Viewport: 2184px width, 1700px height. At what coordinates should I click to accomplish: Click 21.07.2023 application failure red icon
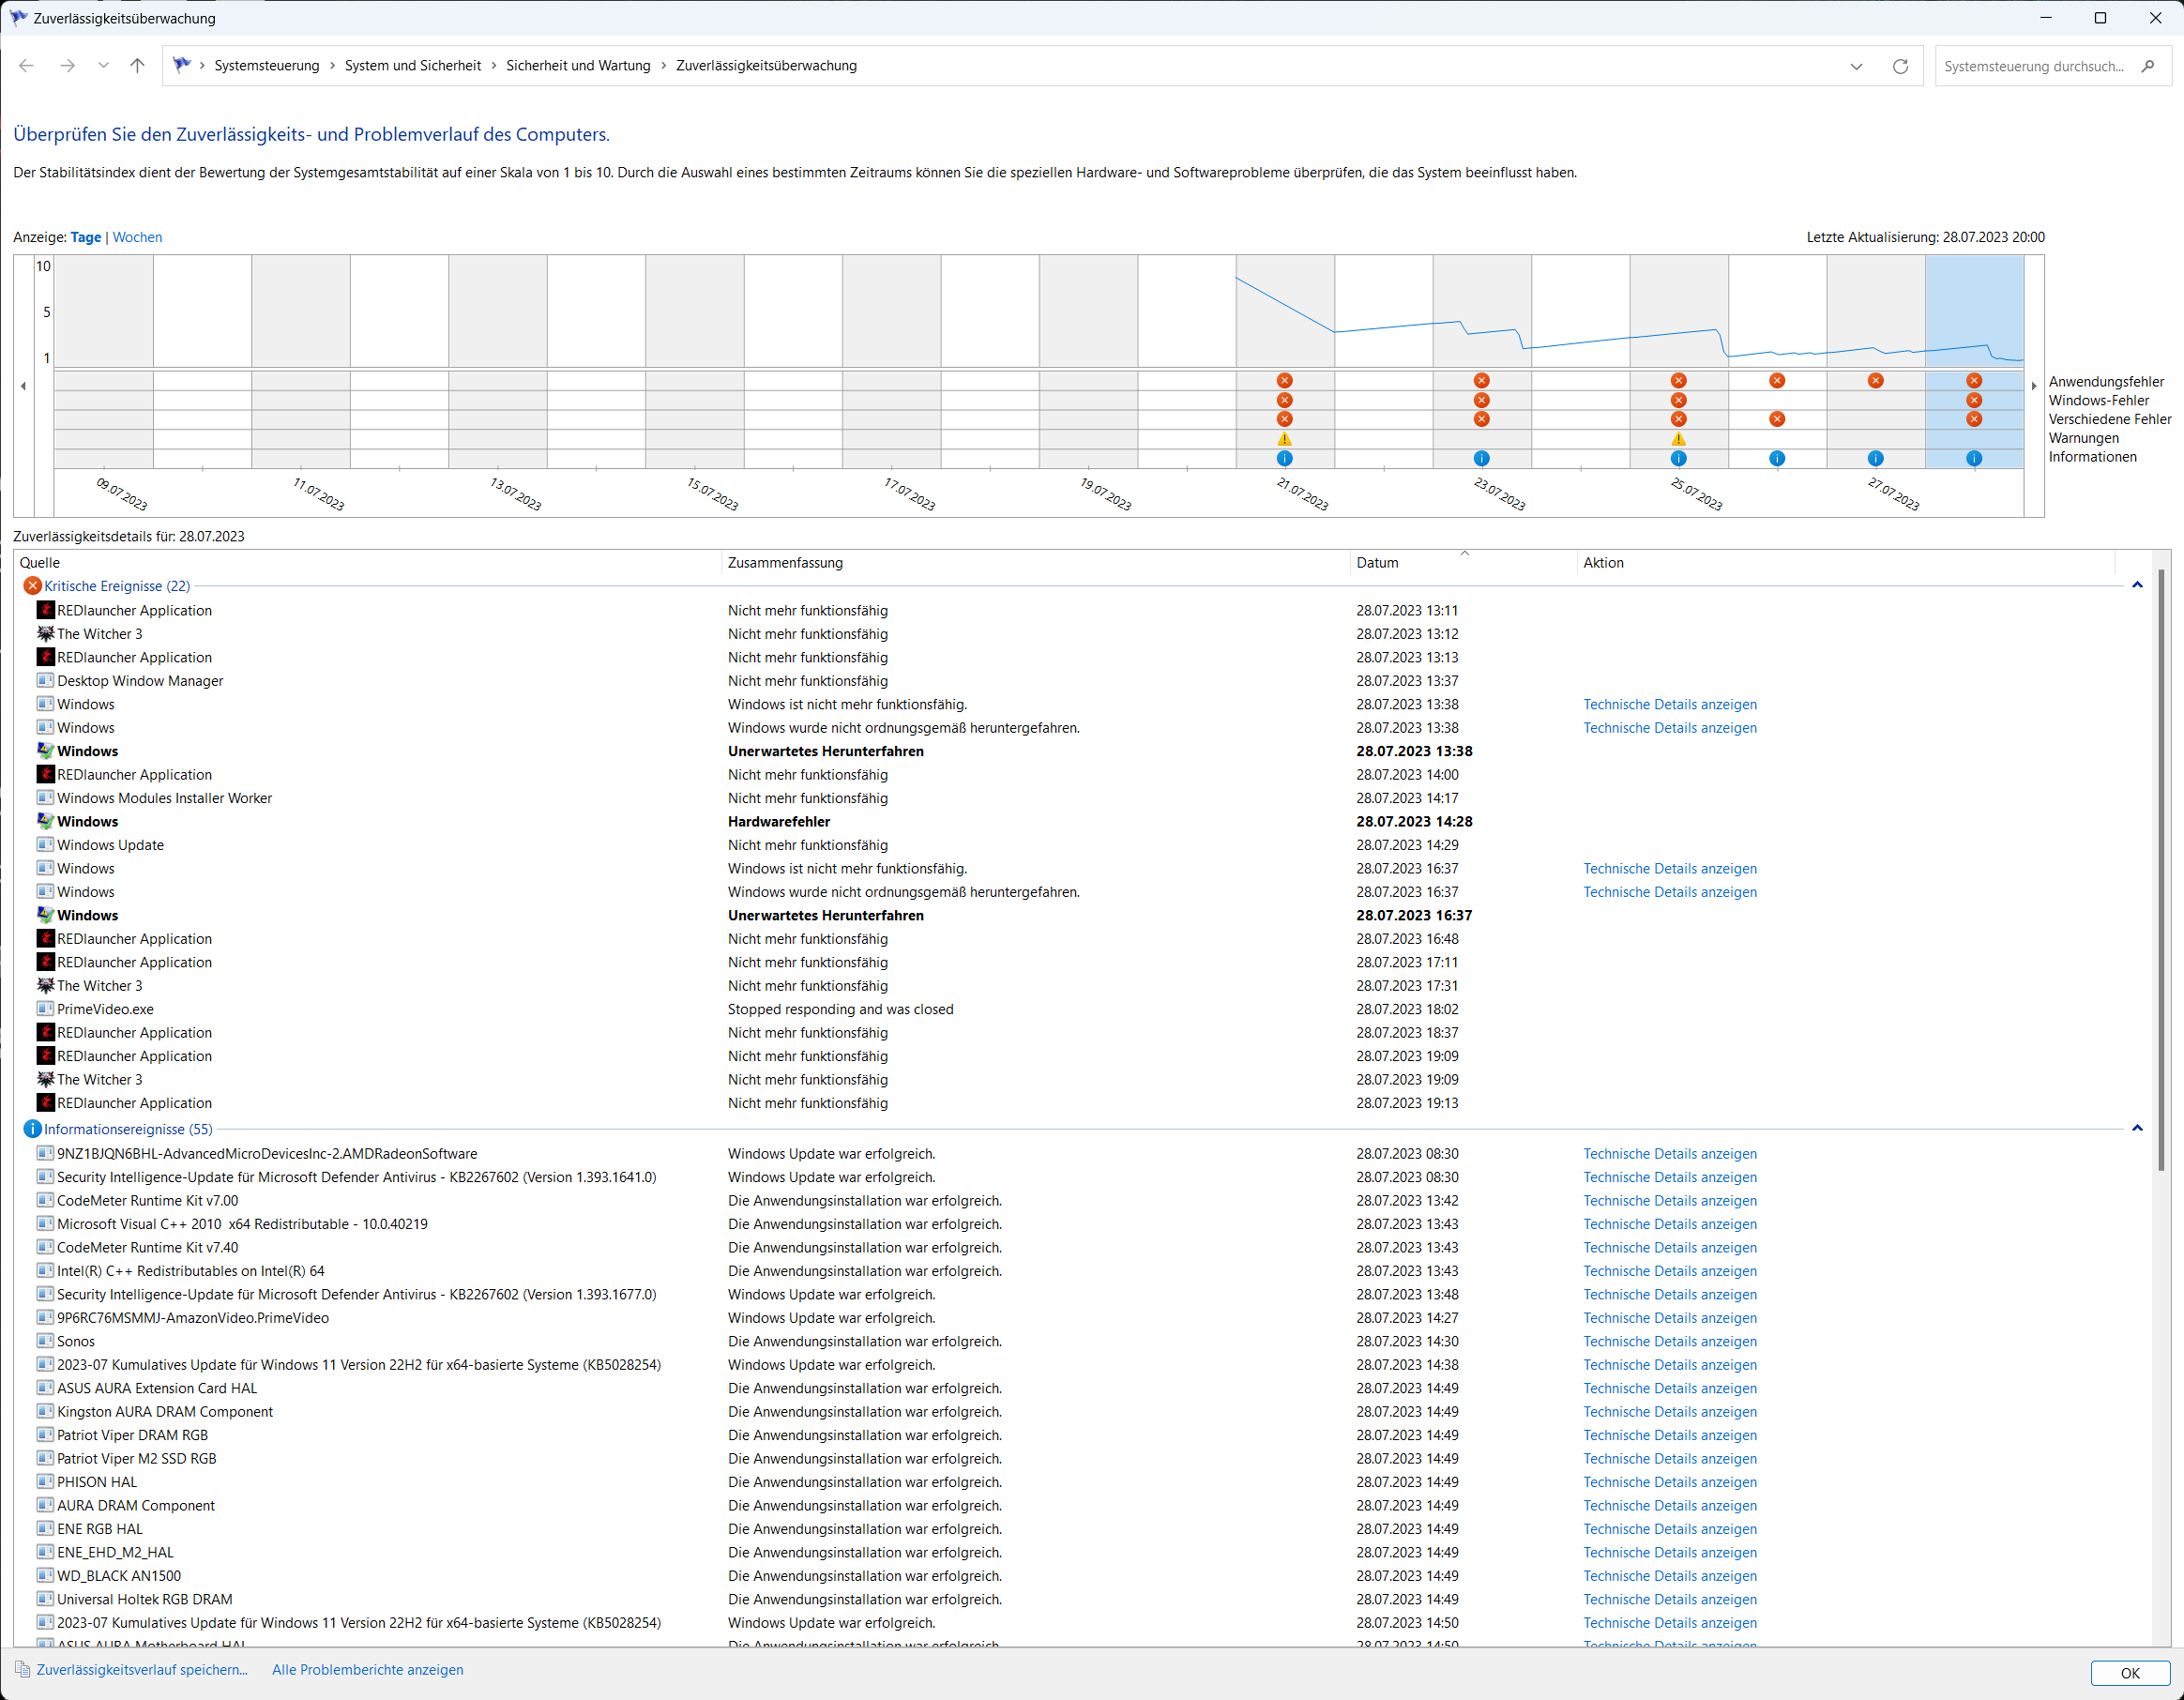click(x=1284, y=381)
